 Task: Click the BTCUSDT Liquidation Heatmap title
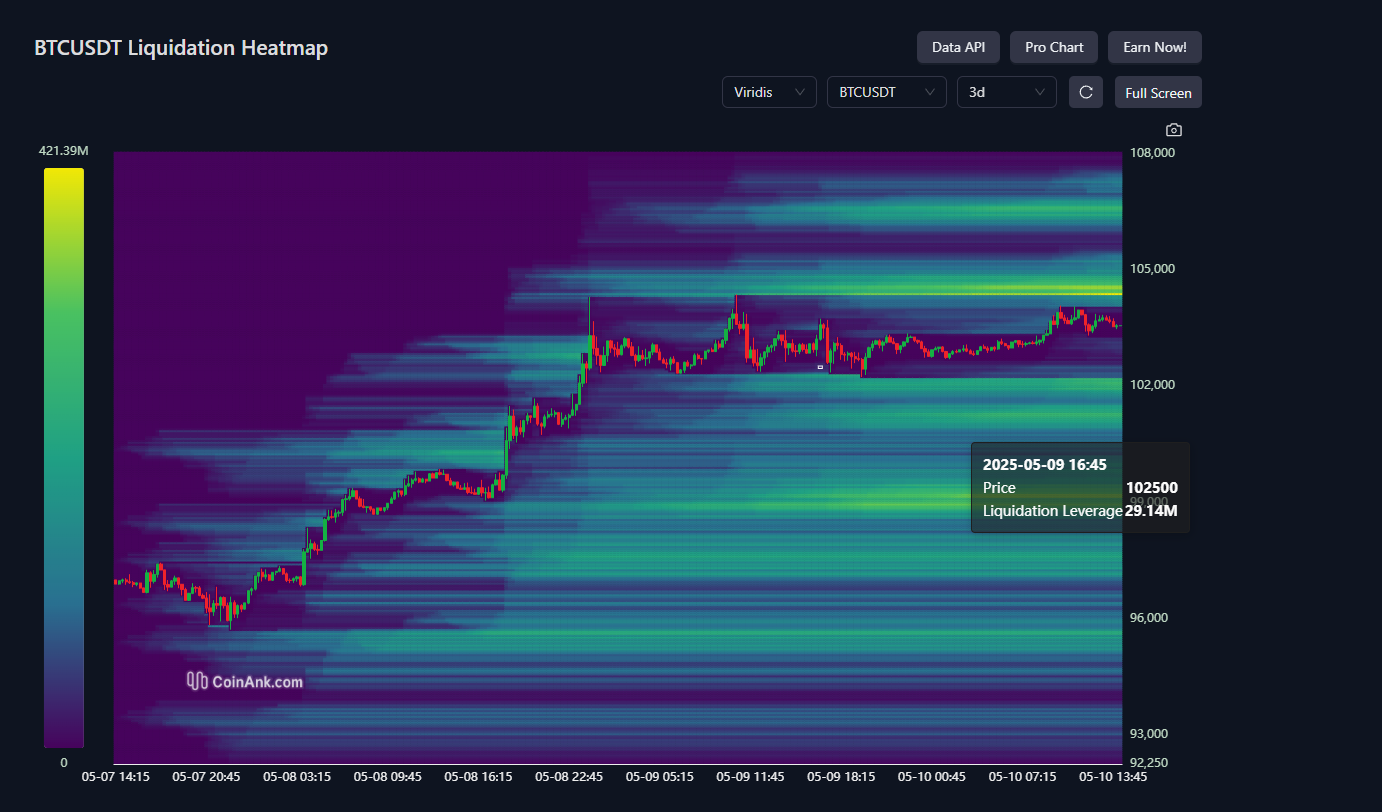(x=181, y=47)
